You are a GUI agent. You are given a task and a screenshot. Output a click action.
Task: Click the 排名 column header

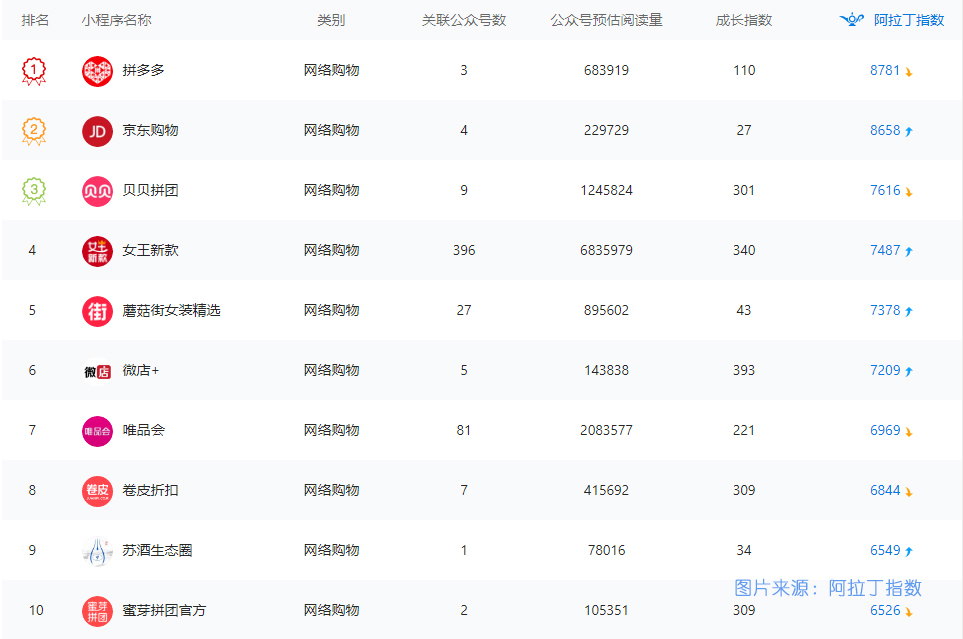pos(35,20)
